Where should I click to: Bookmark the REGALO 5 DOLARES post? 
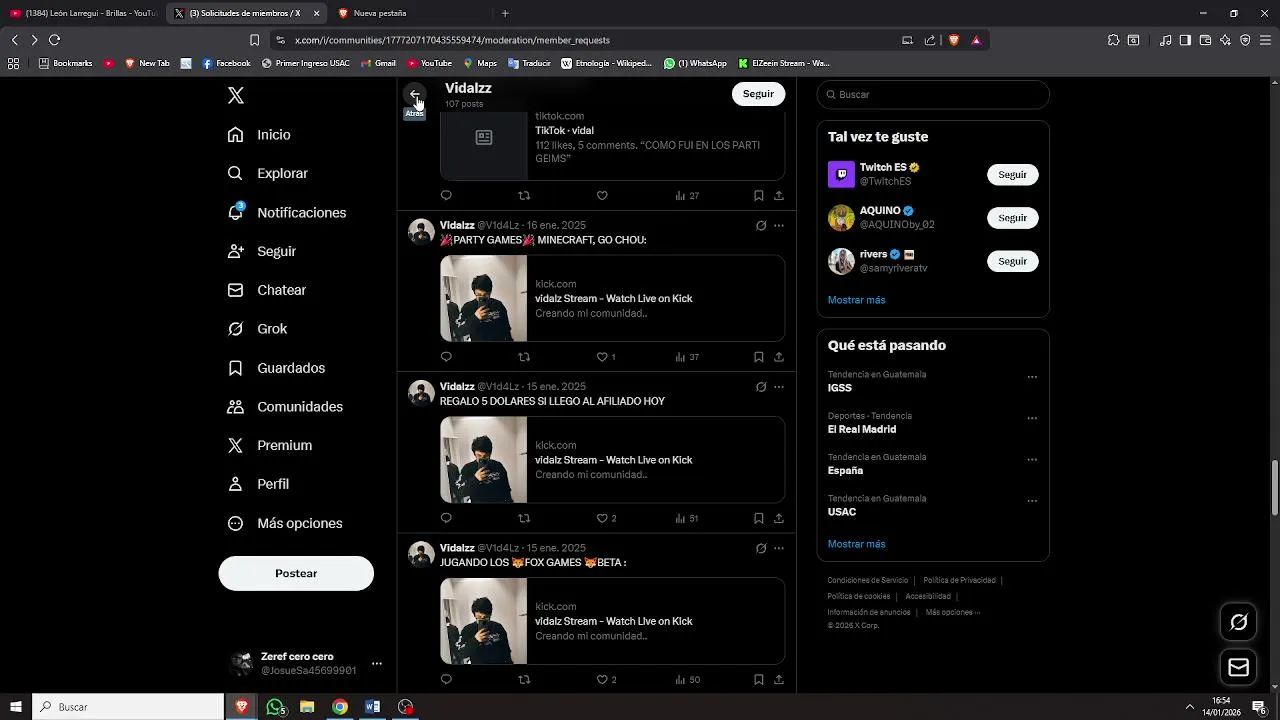(758, 518)
